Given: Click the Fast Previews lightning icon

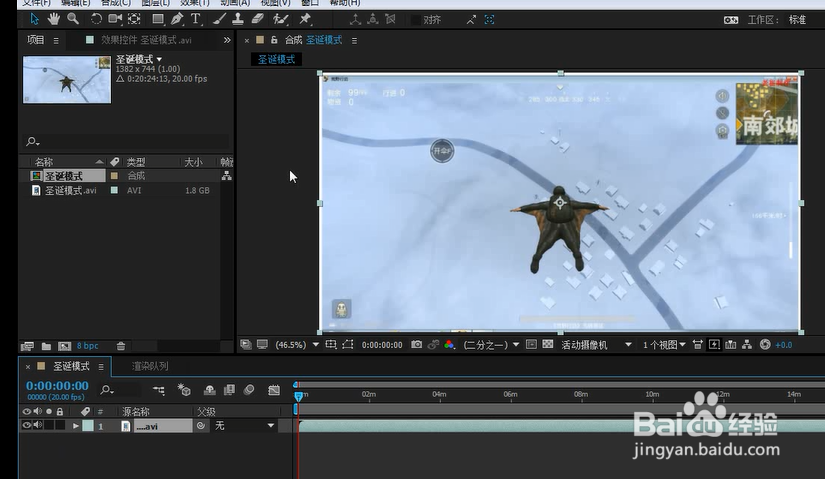Looking at the screenshot, I should coord(714,345).
